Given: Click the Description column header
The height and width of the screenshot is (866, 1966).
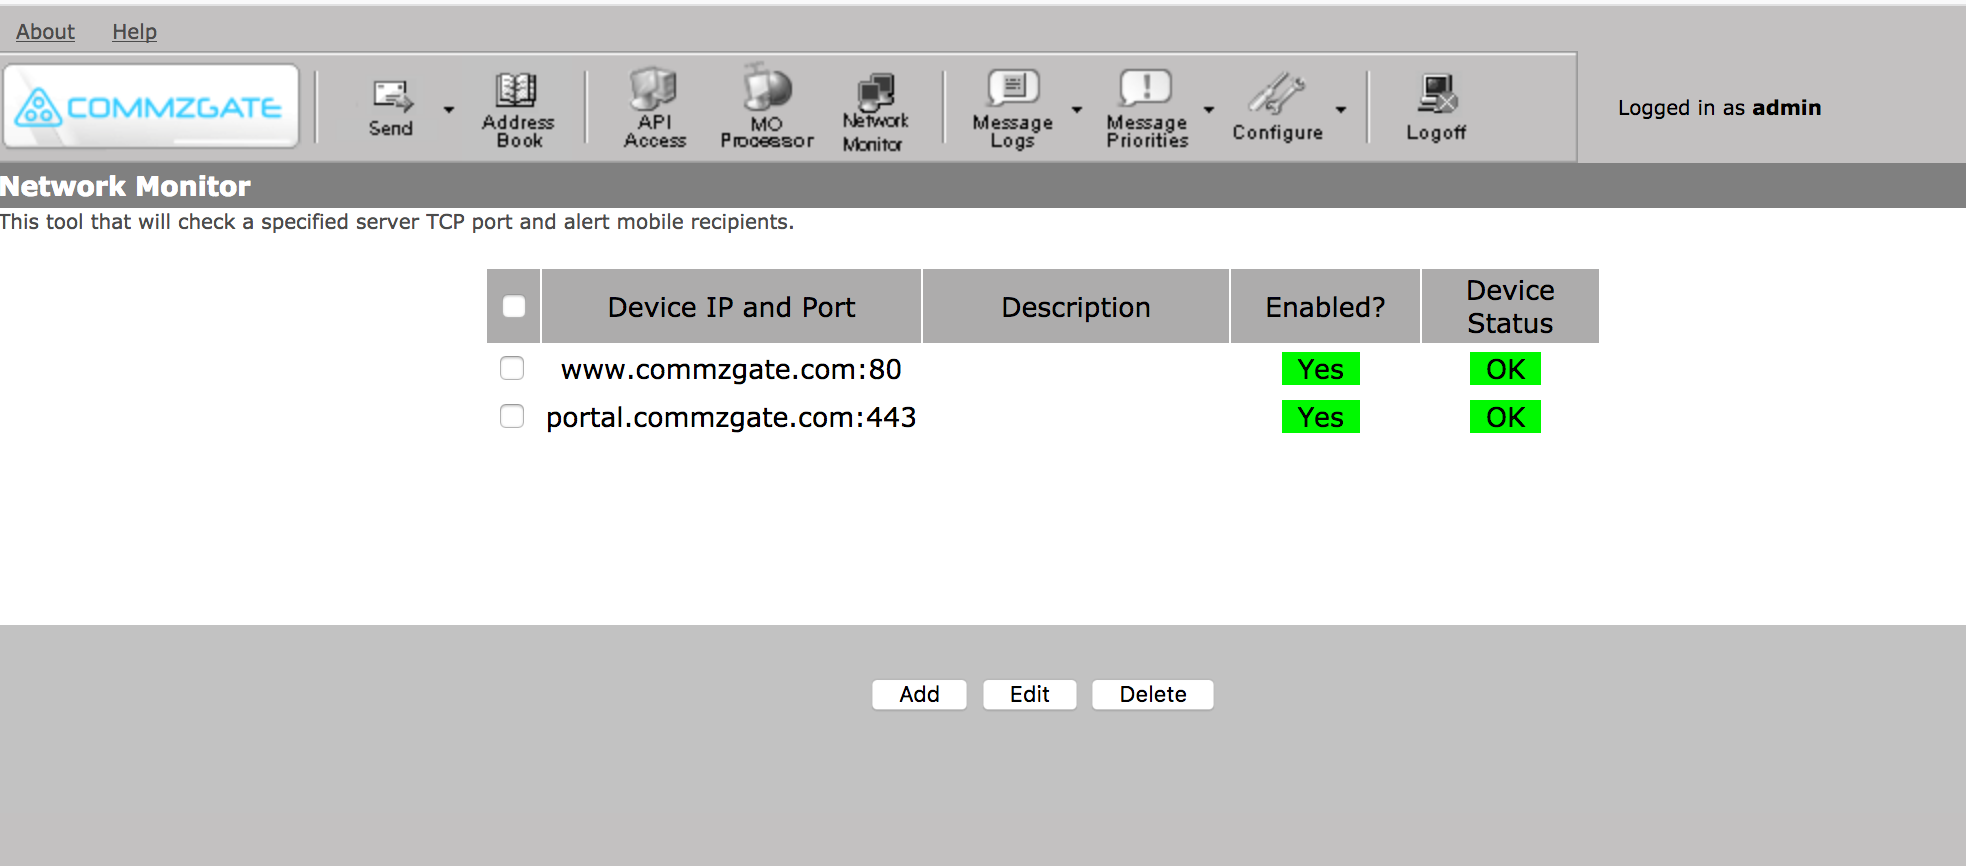Looking at the screenshot, I should click(1076, 306).
